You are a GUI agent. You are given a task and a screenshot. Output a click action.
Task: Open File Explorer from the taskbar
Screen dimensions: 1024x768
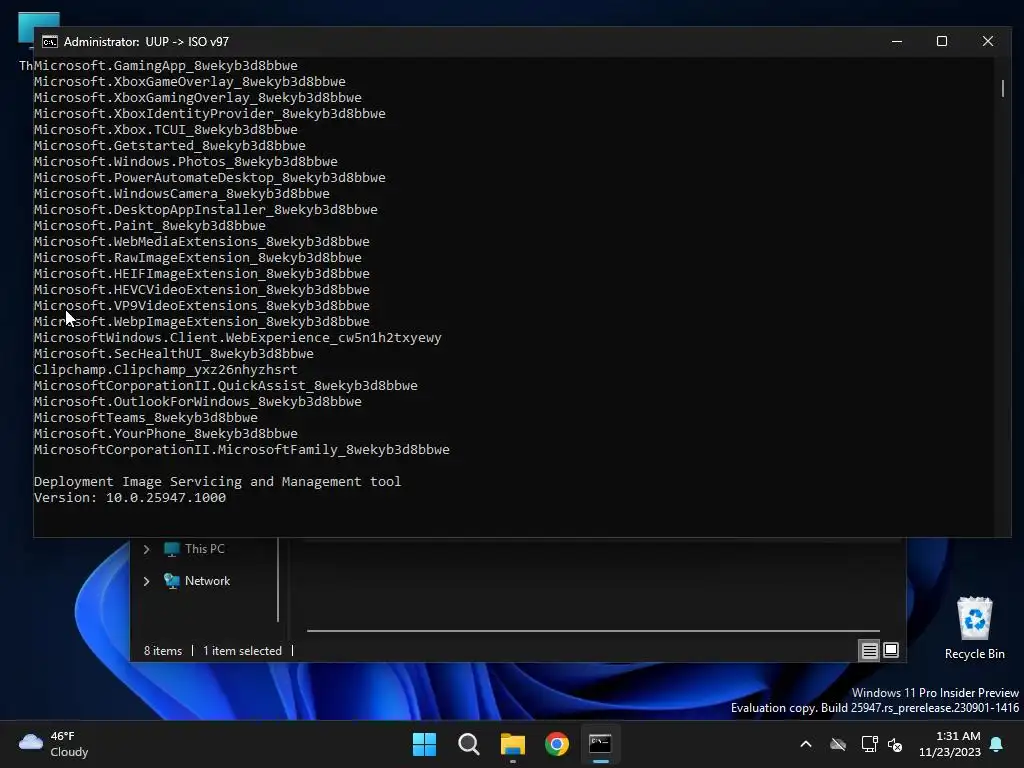(x=513, y=744)
